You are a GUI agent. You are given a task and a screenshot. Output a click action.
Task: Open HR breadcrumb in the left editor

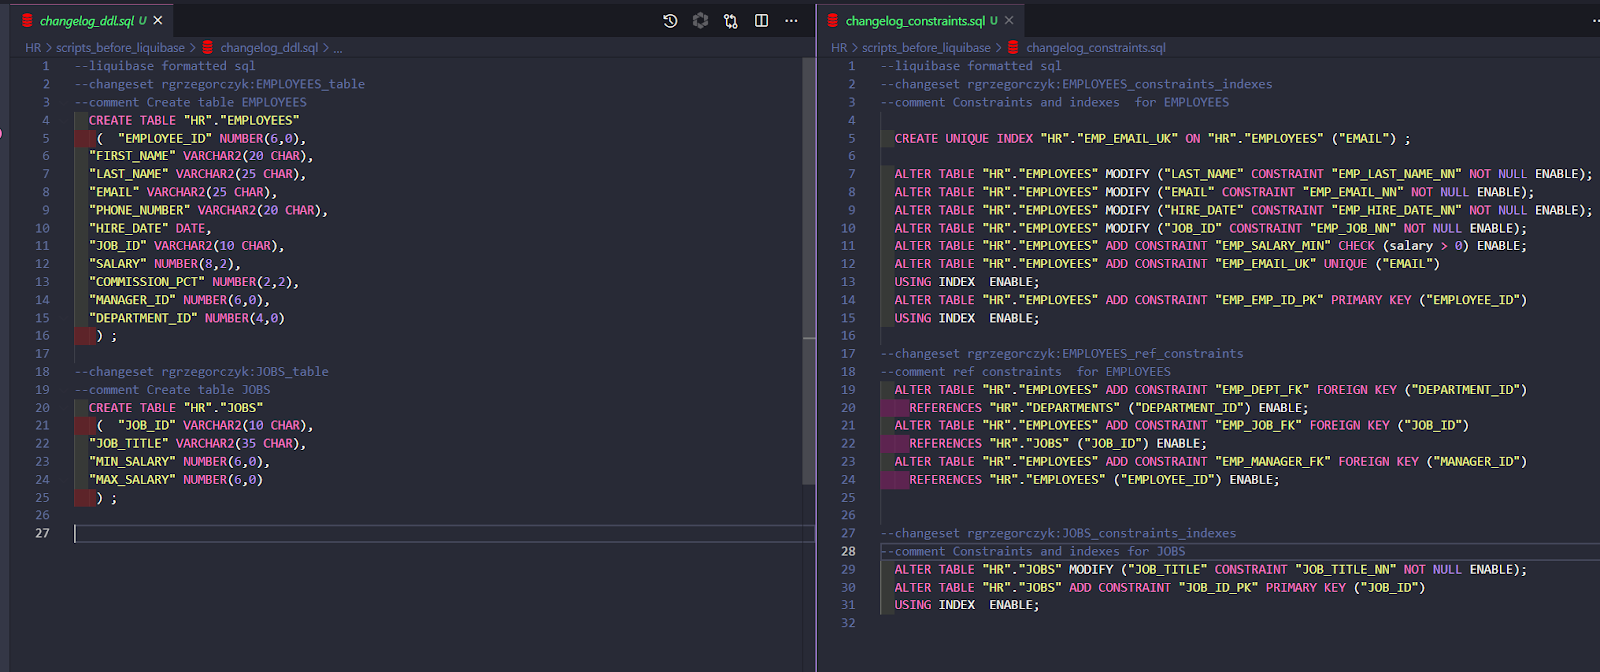[33, 48]
